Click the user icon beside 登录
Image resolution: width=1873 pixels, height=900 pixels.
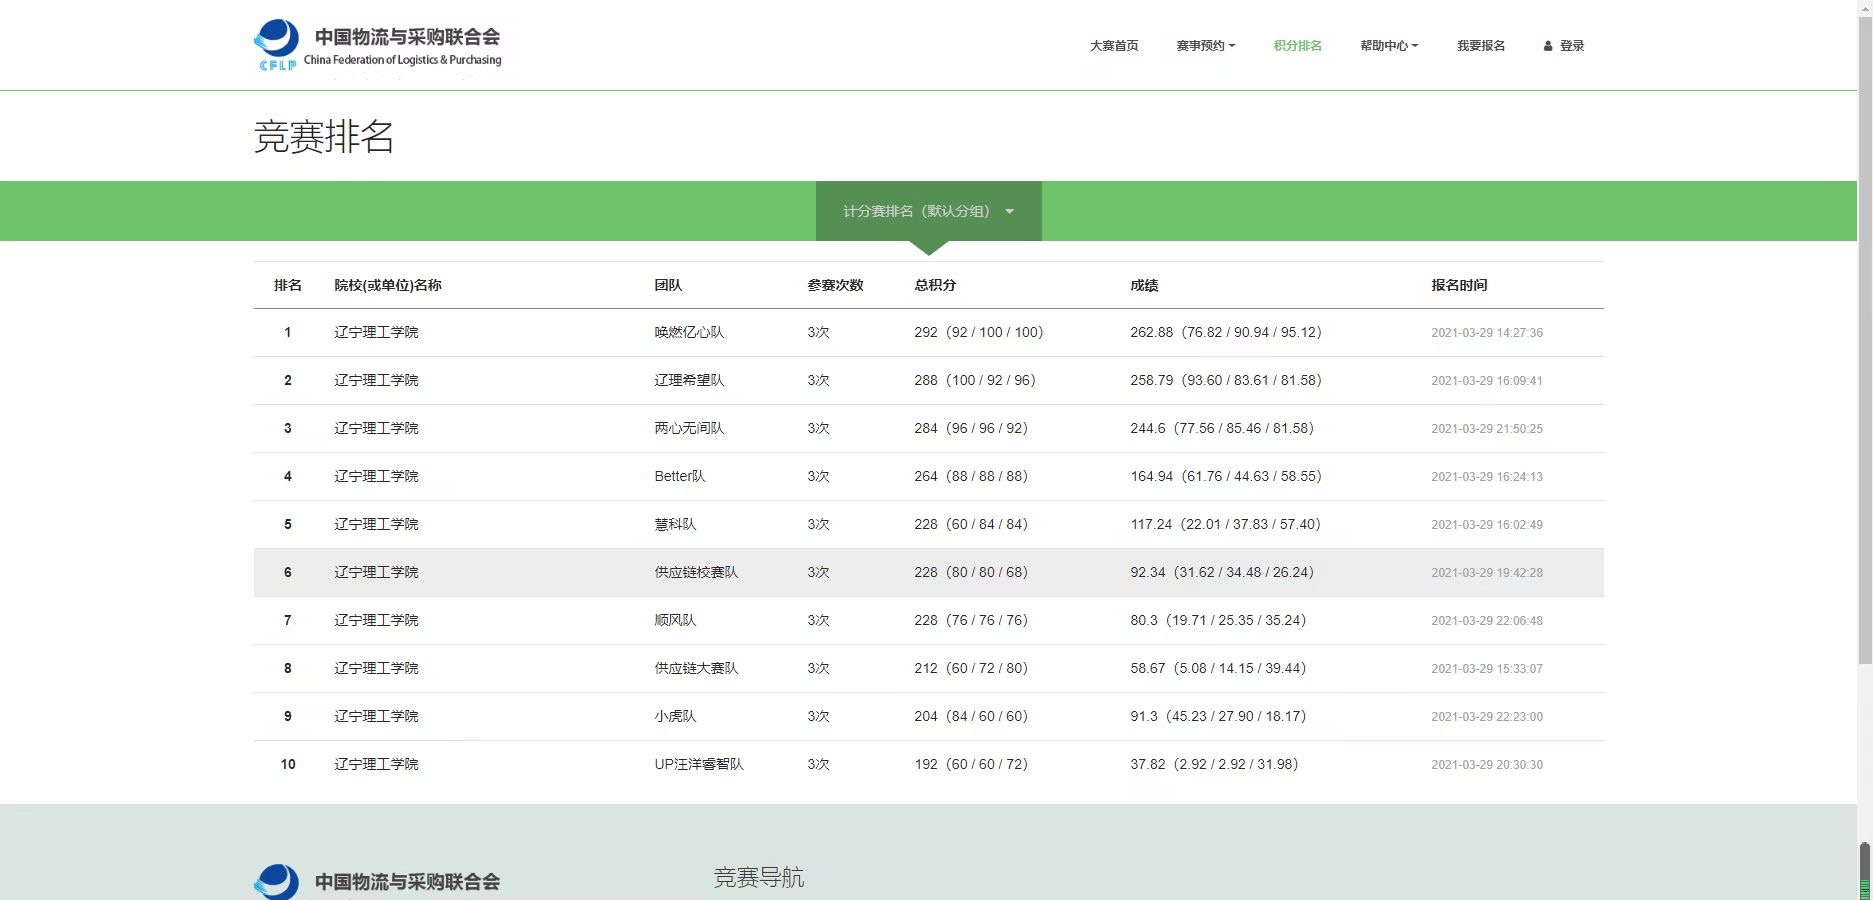(x=1548, y=46)
